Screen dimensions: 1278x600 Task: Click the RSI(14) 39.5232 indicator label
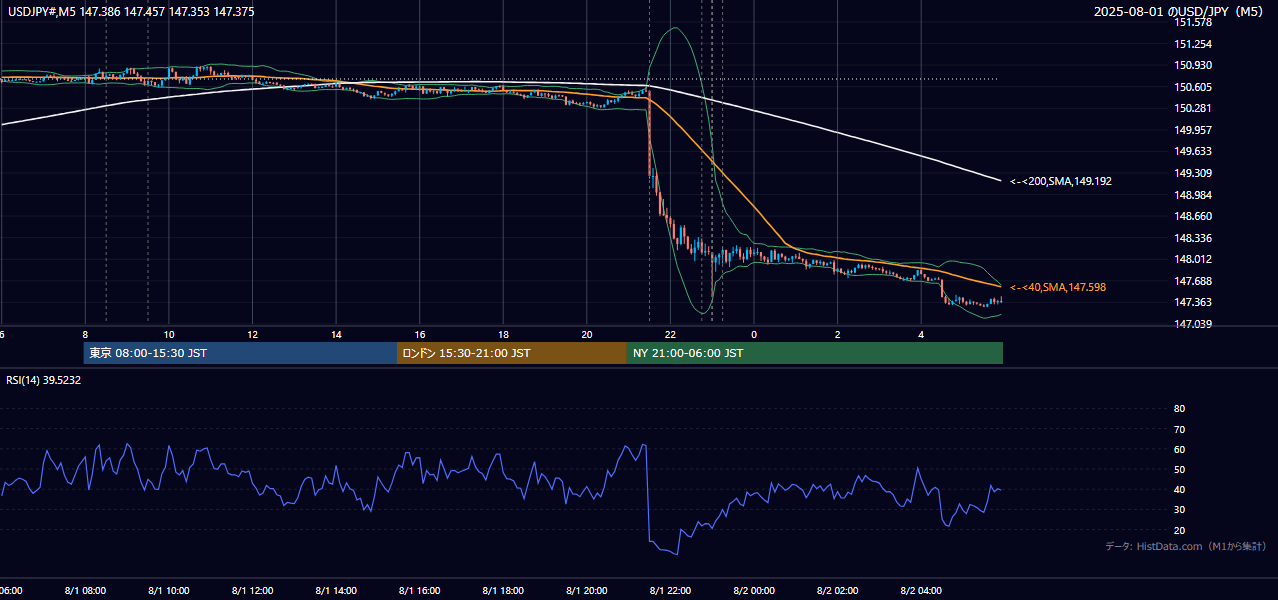click(44, 380)
